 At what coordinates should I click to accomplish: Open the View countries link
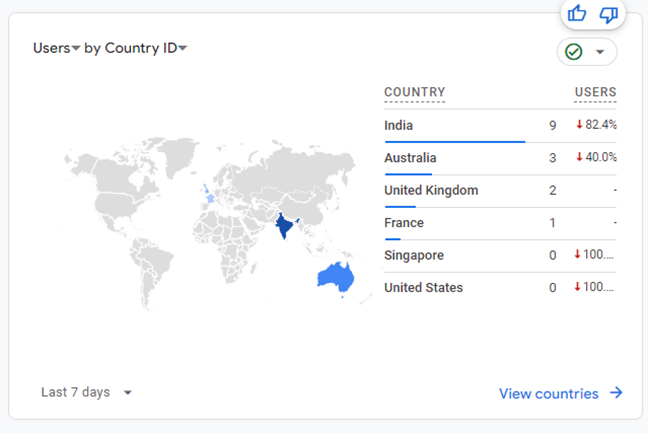coord(549,393)
